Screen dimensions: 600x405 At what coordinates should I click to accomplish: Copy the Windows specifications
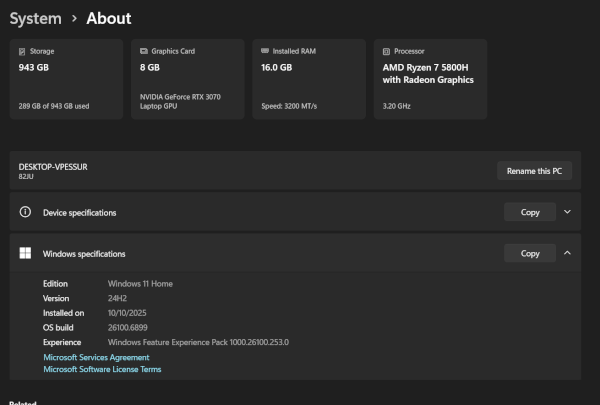(530, 254)
